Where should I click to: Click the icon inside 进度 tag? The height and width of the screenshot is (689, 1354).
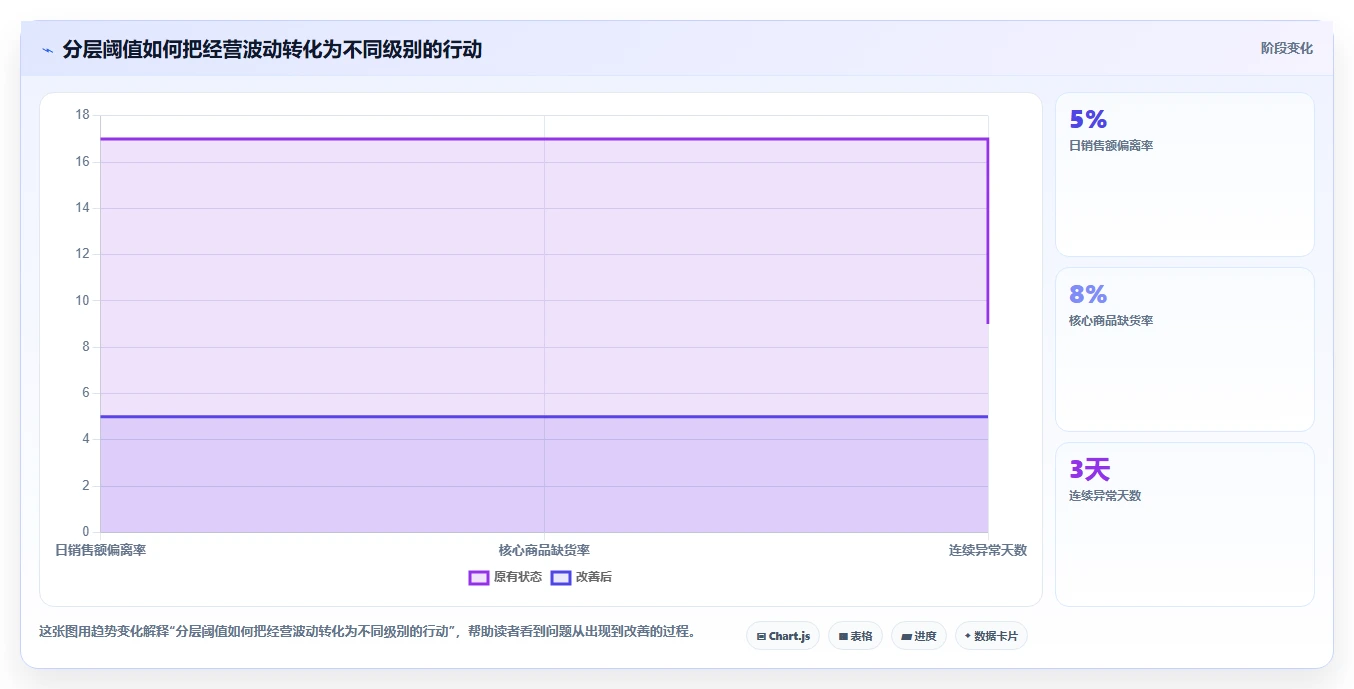pyautogui.click(x=906, y=636)
